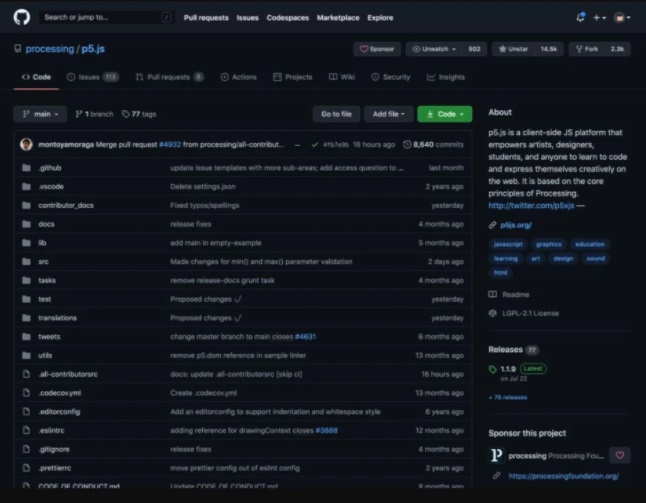
Task: Click the Go to file button
Action: [336, 114]
